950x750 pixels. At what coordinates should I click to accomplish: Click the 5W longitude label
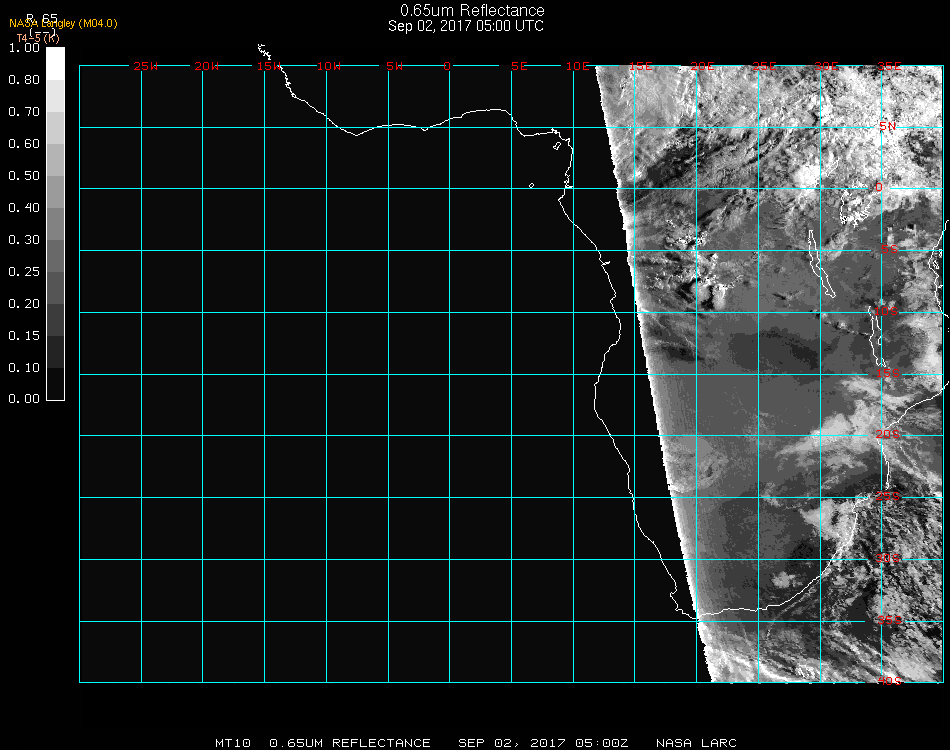point(394,66)
